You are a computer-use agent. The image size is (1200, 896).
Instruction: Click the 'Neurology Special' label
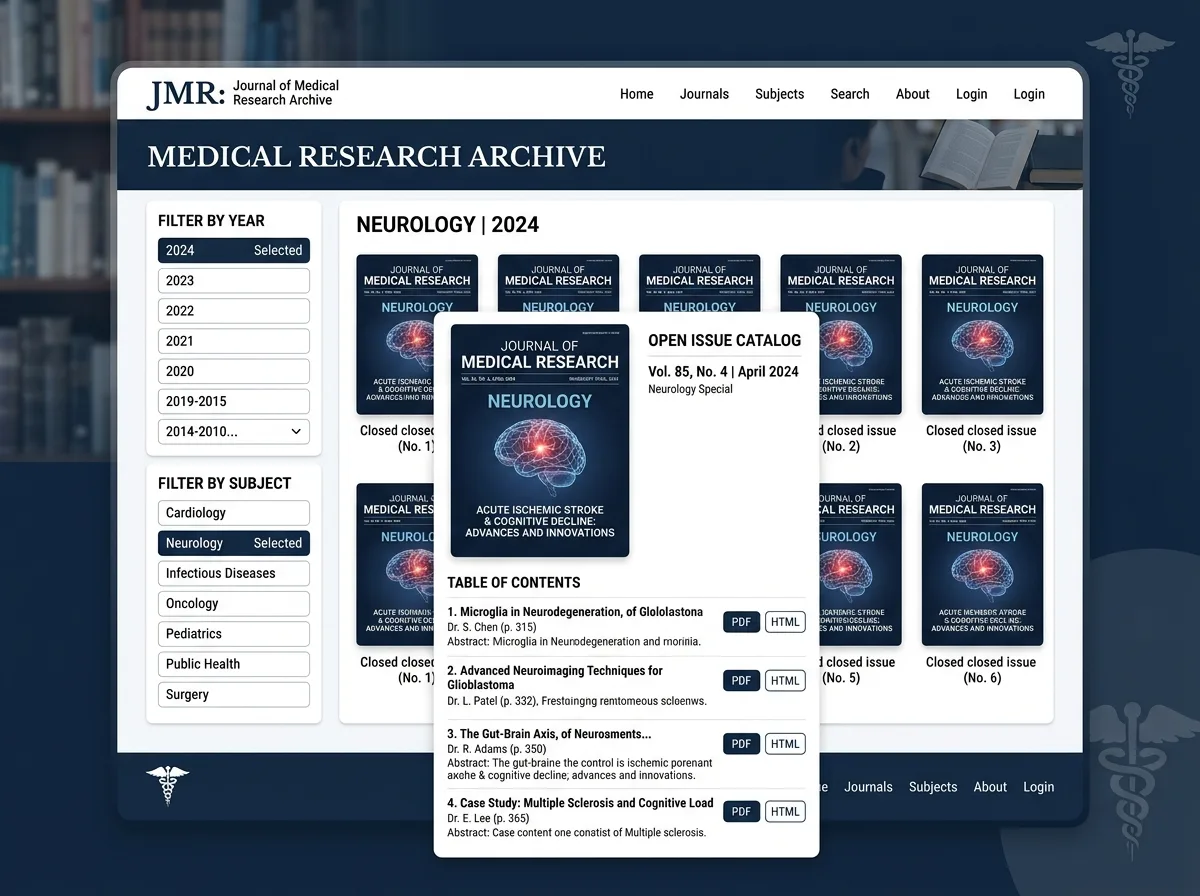(690, 389)
